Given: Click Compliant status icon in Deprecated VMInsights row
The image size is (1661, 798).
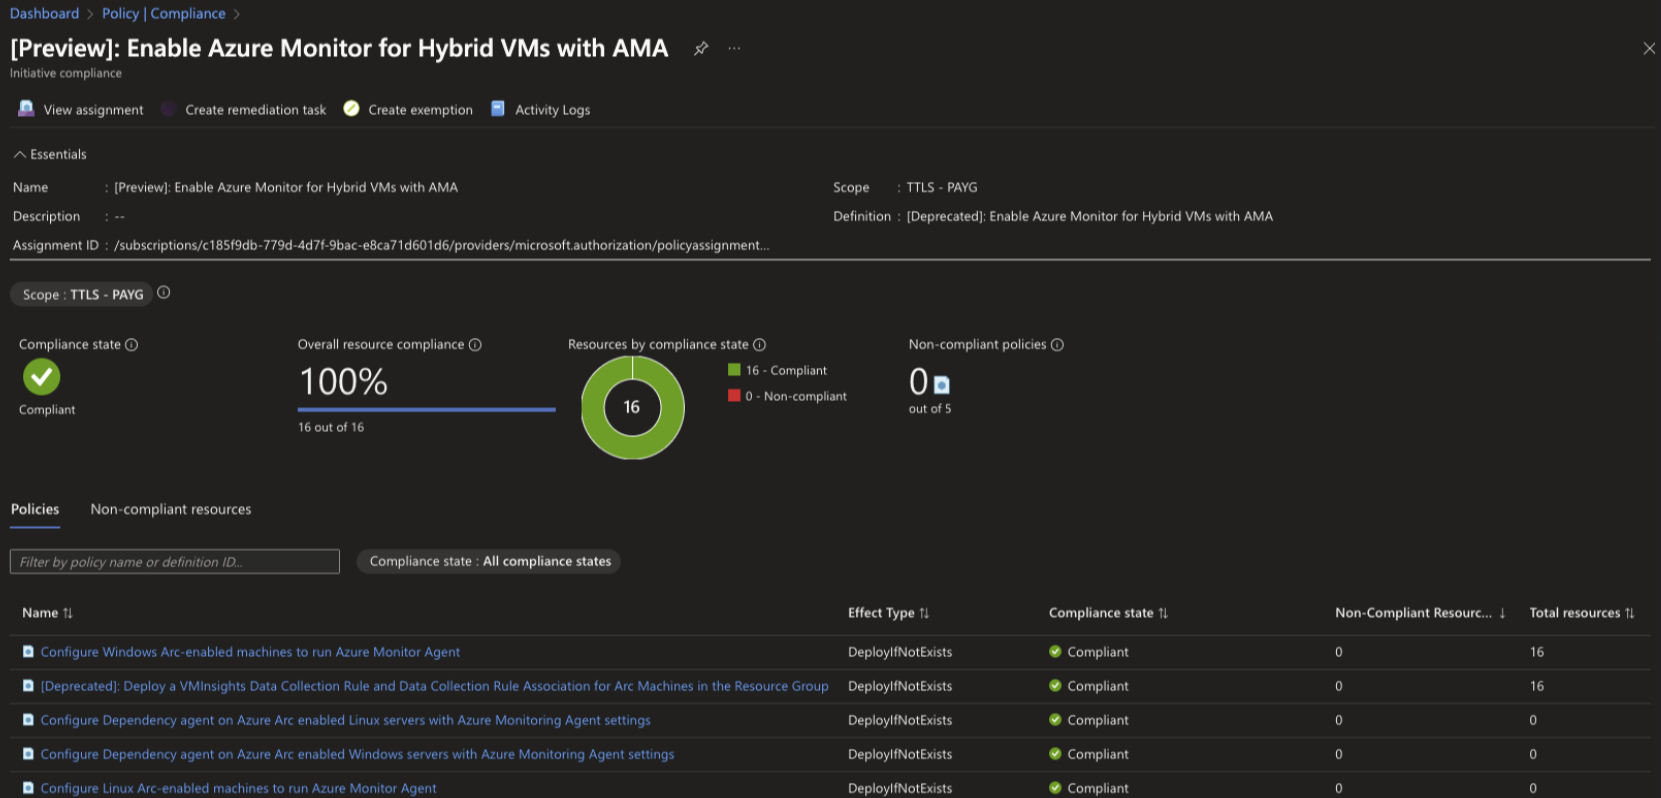Looking at the screenshot, I should 1055,686.
